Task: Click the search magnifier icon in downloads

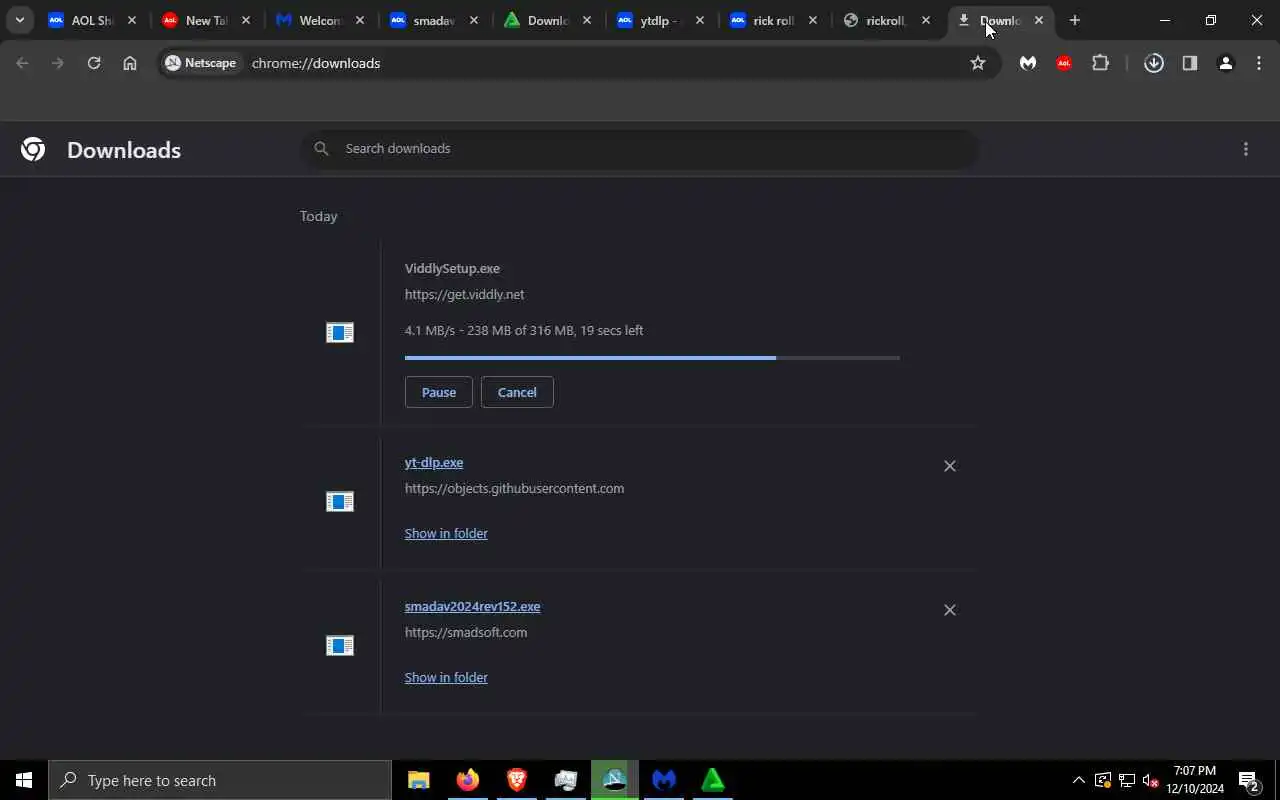Action: click(x=321, y=149)
